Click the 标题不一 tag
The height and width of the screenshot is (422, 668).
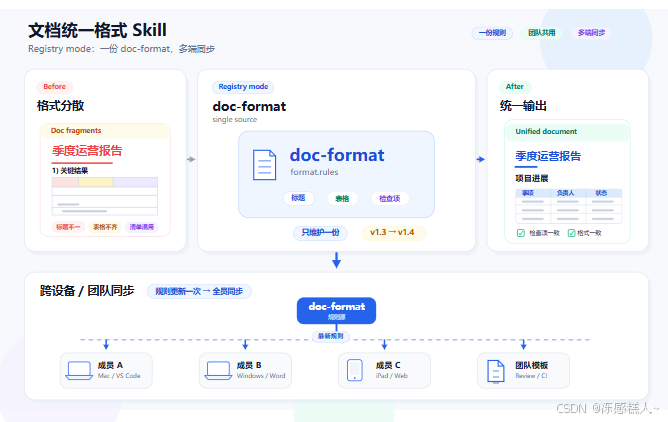point(68,227)
